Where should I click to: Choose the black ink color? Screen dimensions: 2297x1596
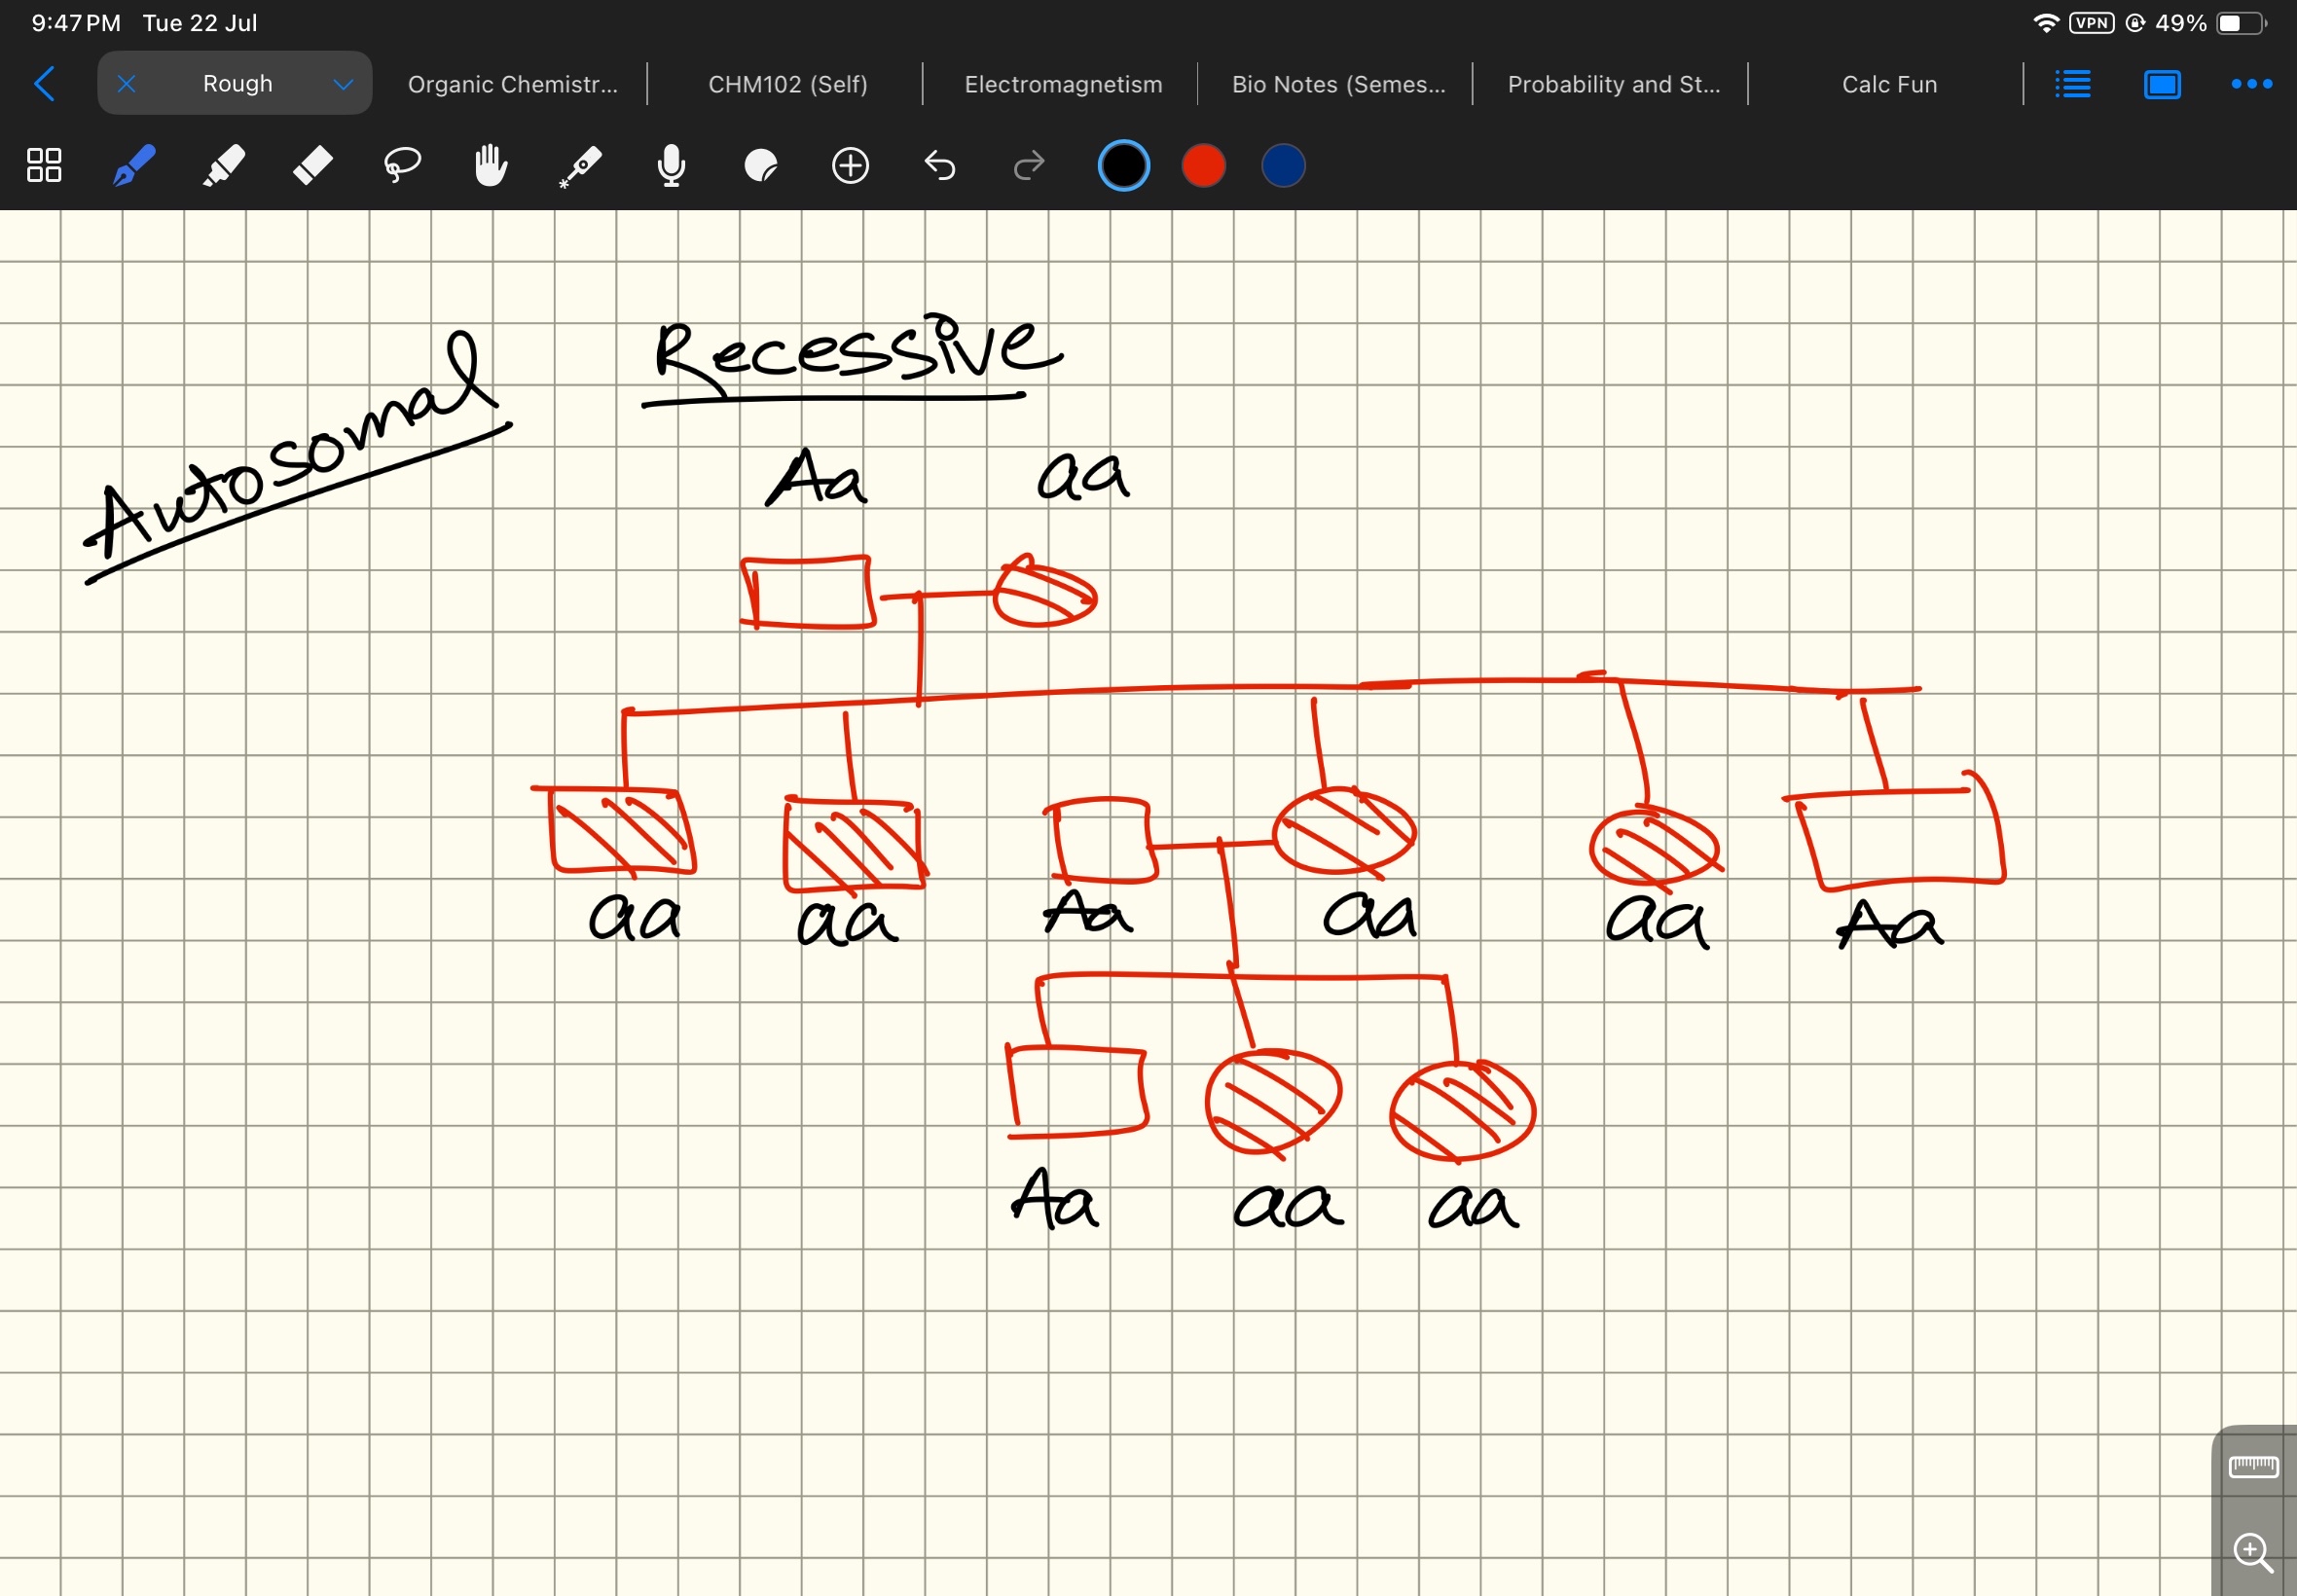click(x=1123, y=165)
